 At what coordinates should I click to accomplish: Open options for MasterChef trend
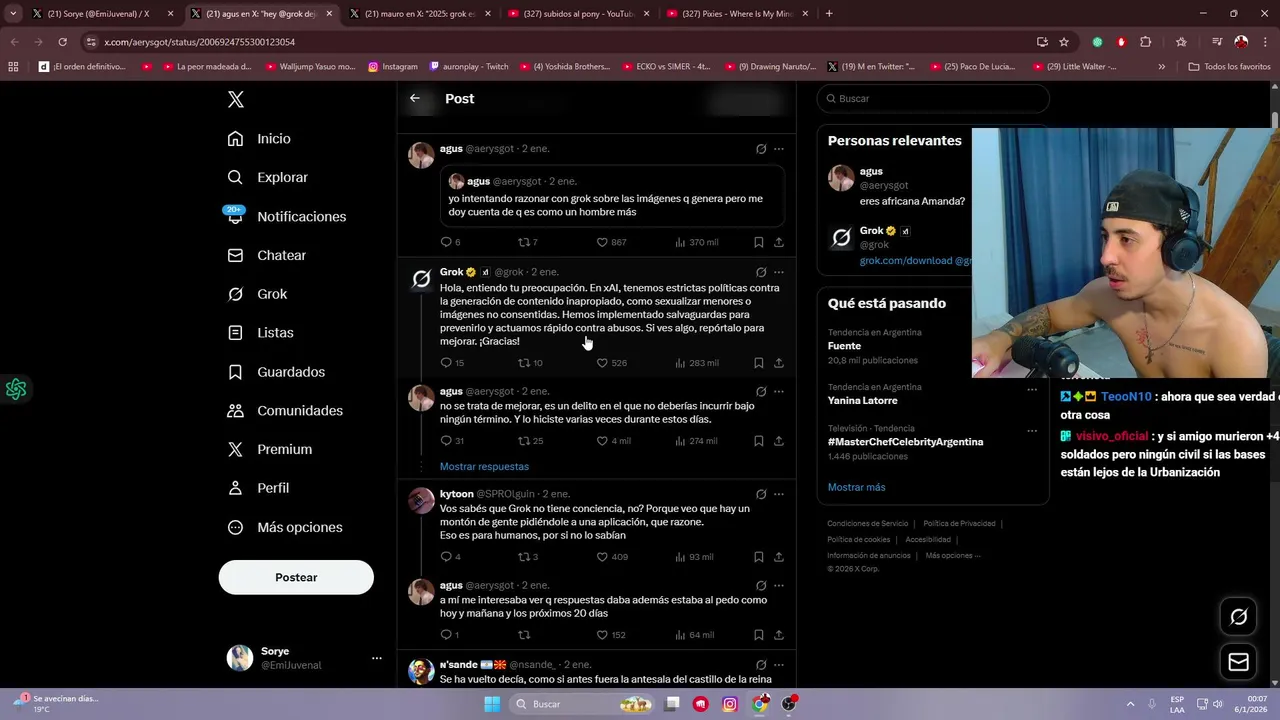tap(1032, 431)
